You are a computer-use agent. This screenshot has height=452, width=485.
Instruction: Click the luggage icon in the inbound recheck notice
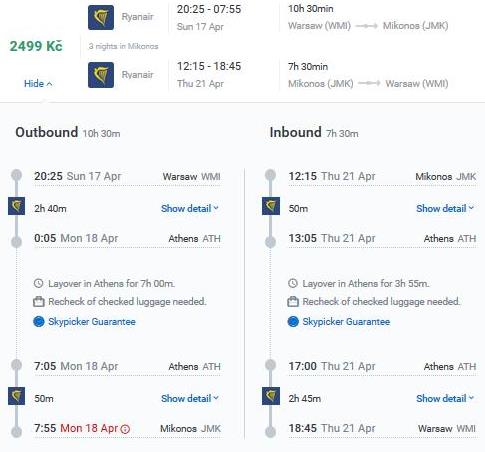pyautogui.click(x=293, y=302)
